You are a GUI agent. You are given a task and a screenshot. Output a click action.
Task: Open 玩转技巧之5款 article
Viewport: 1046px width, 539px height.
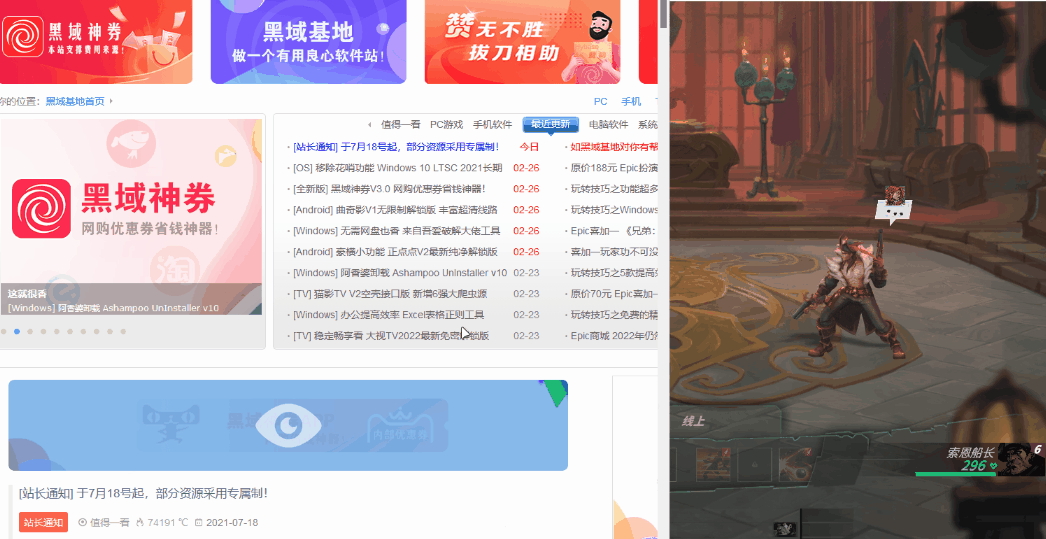click(614, 273)
